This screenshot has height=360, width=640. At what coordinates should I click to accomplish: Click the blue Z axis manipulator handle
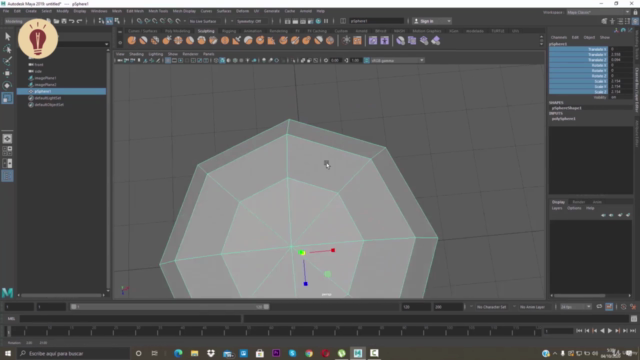(305, 284)
